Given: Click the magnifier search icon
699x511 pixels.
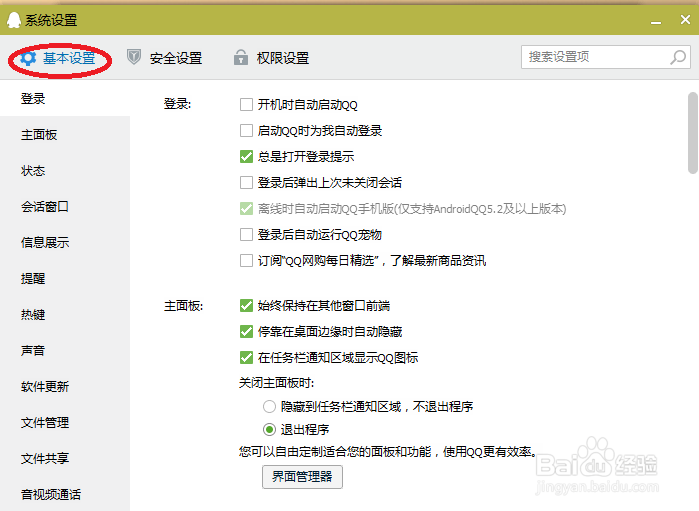Looking at the screenshot, I should (678, 57).
